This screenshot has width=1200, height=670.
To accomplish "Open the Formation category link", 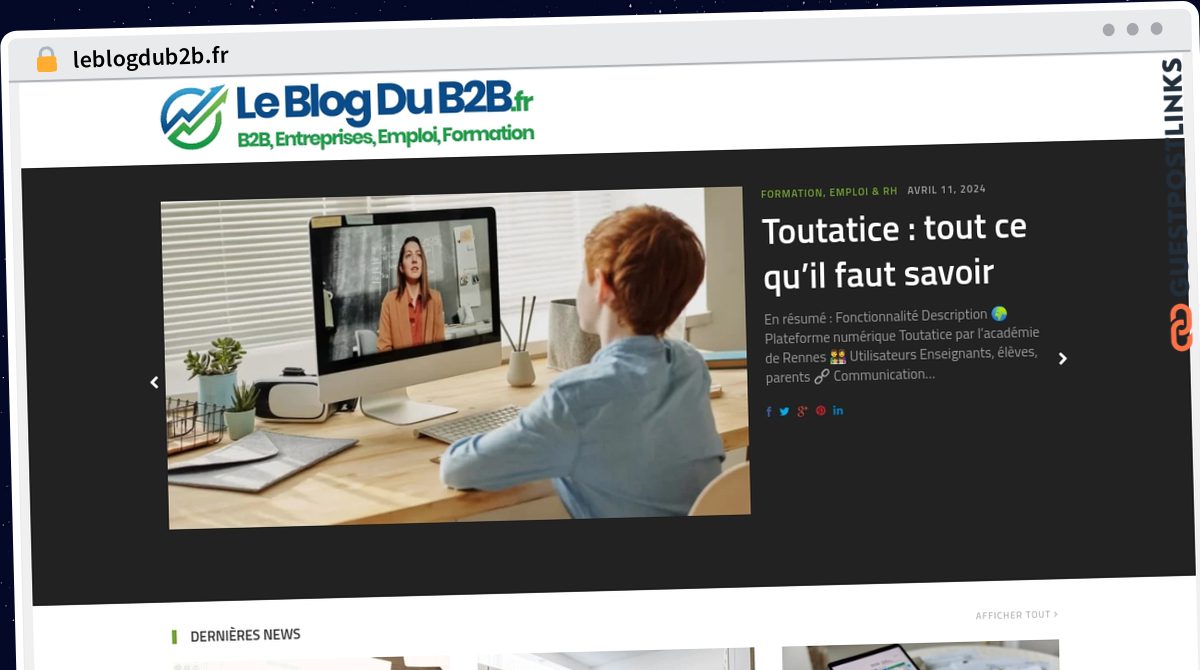I will click(791, 193).
